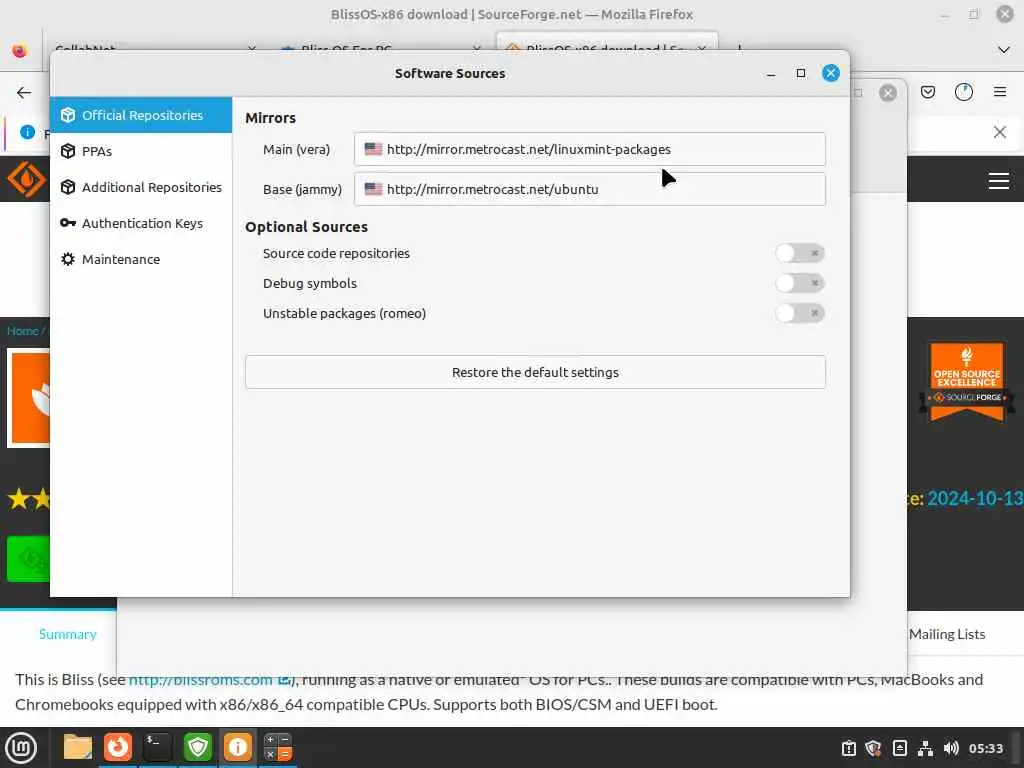This screenshot has width=1024, height=768.
Task: Click the Base (jammy) mirror field
Action: (x=590, y=189)
